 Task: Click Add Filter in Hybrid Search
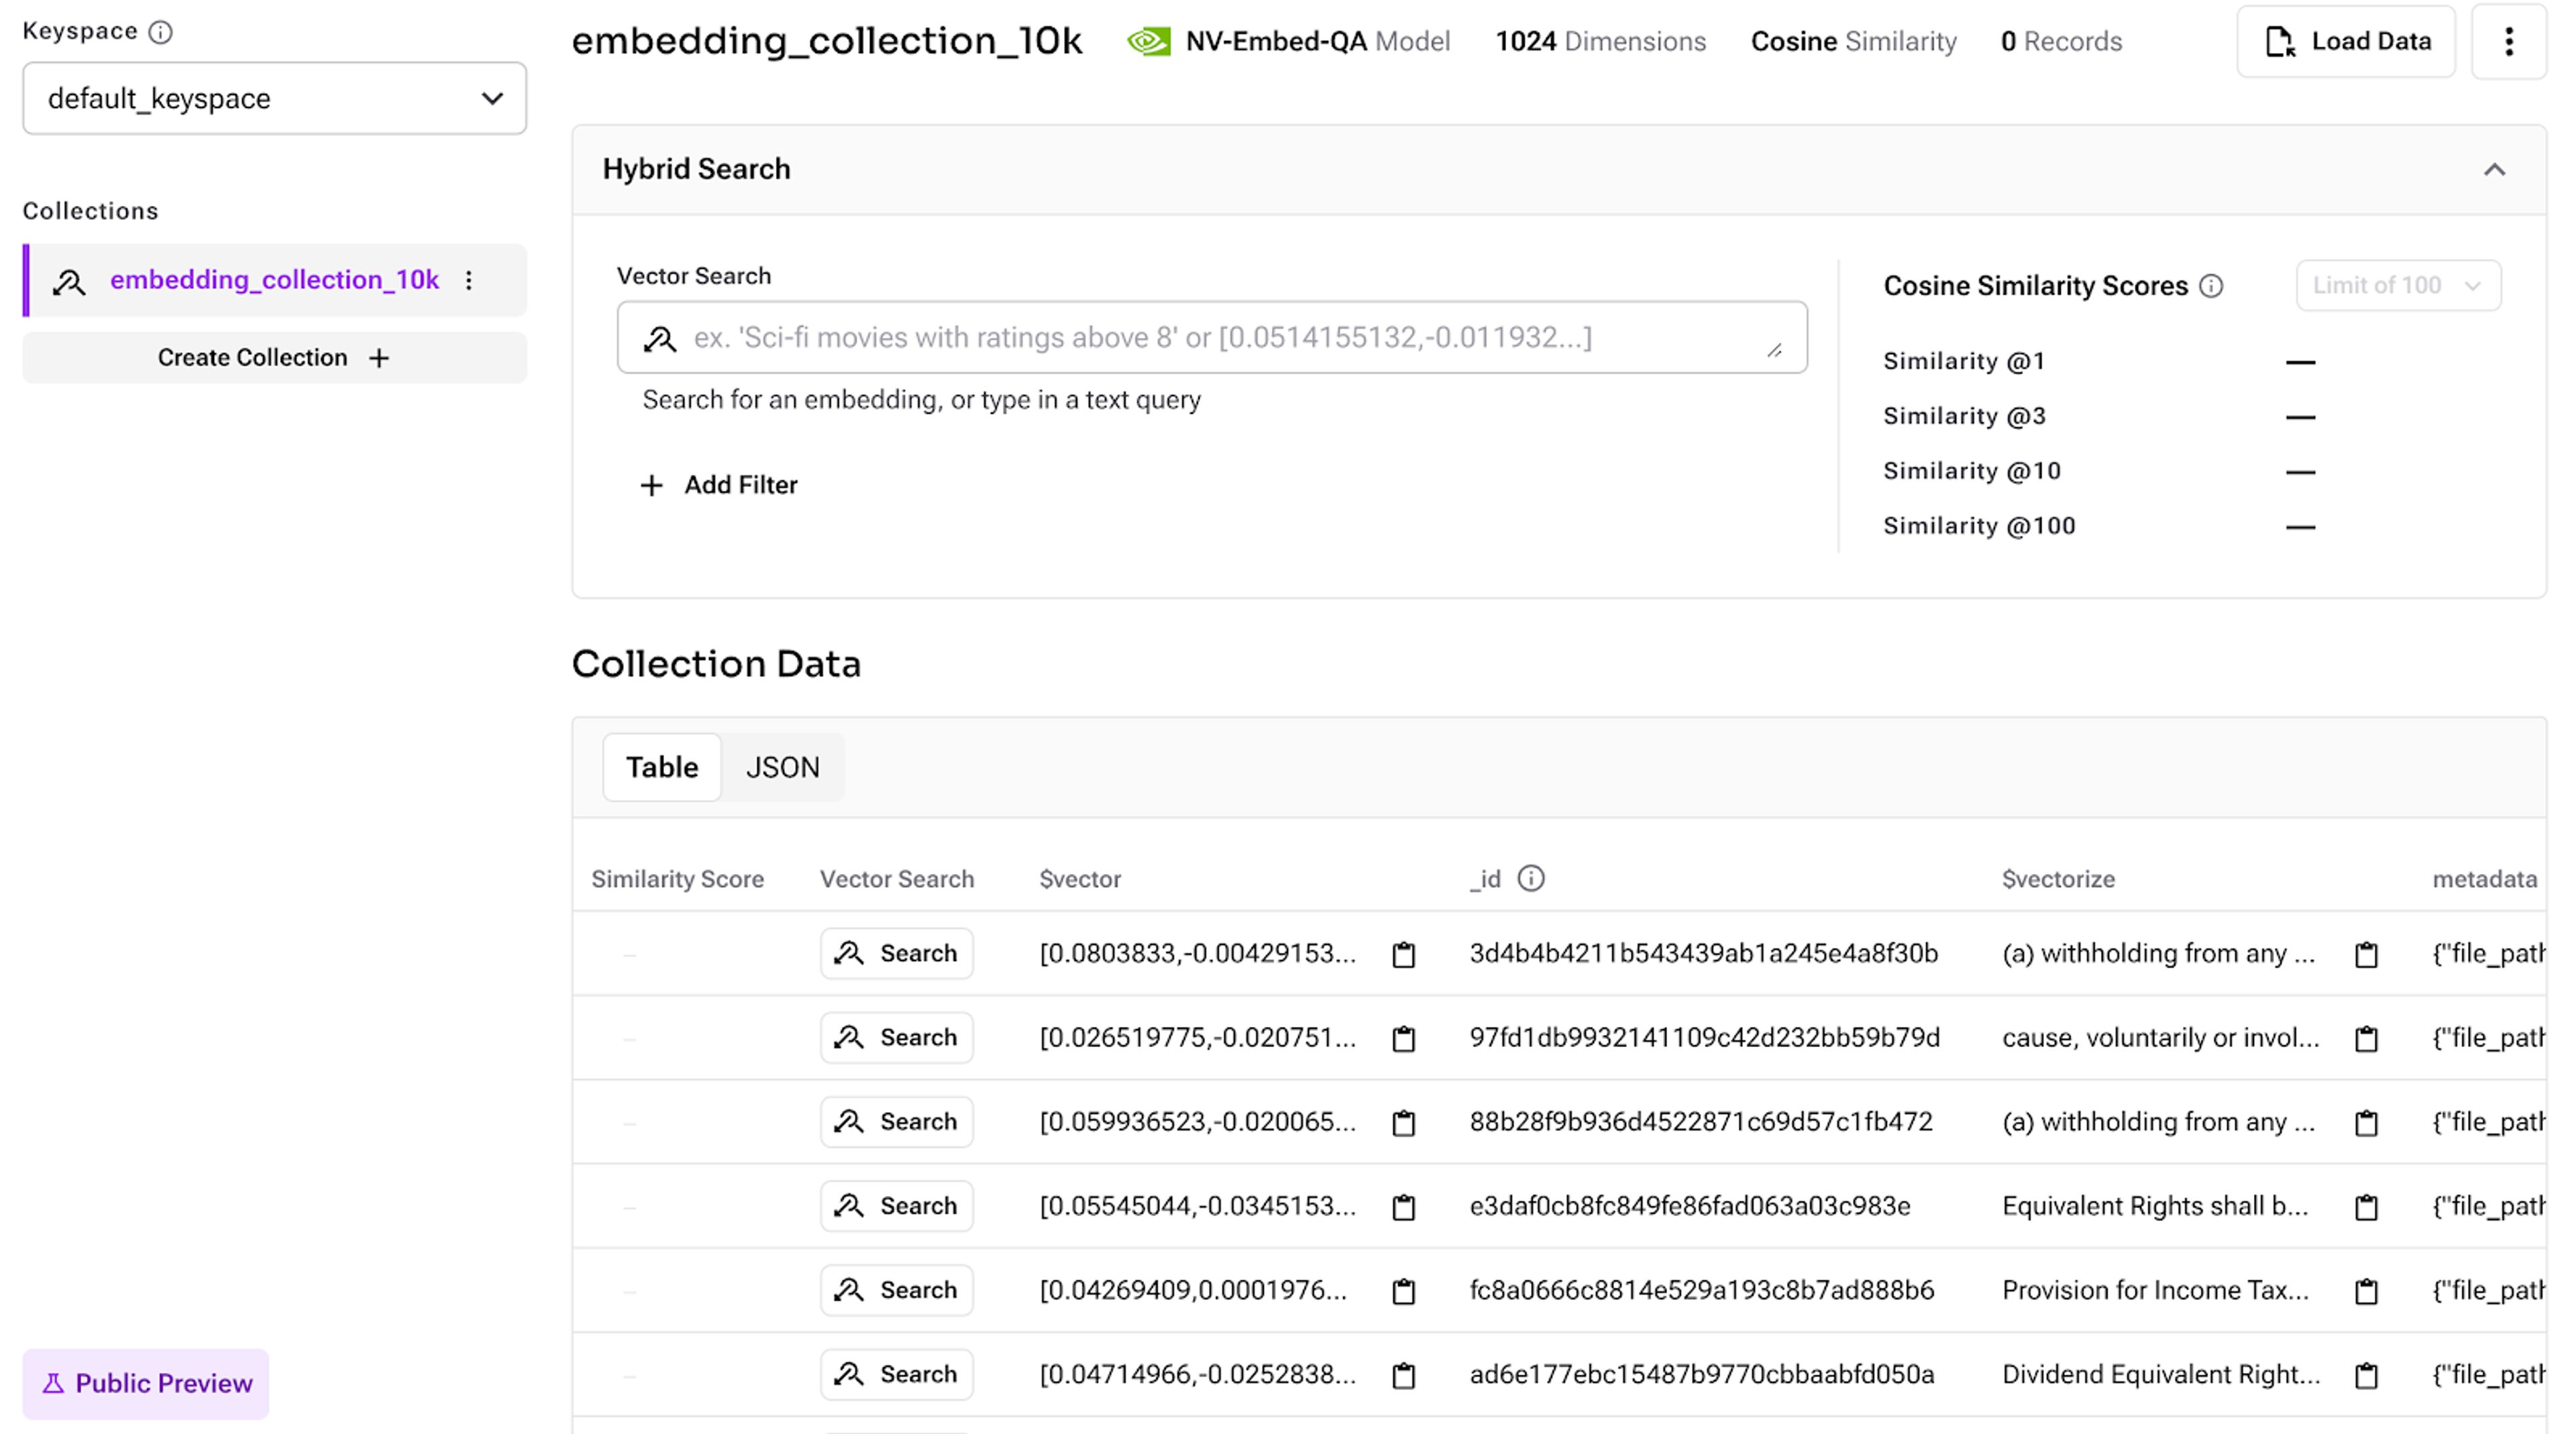click(719, 485)
